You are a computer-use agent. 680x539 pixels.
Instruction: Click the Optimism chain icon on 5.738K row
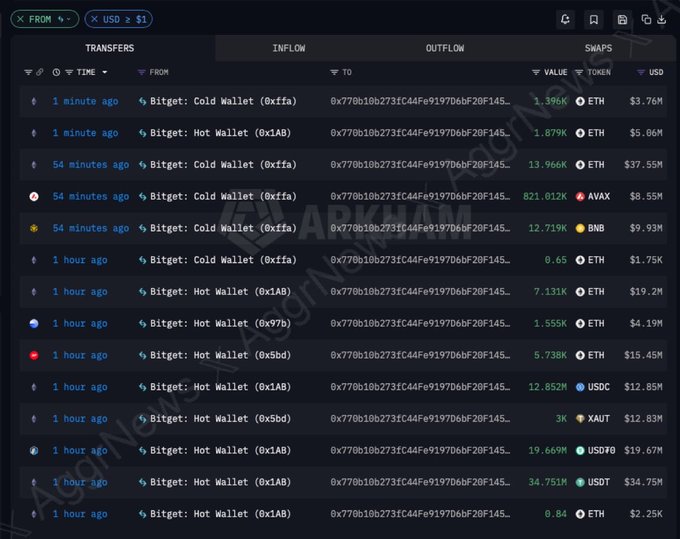point(34,355)
